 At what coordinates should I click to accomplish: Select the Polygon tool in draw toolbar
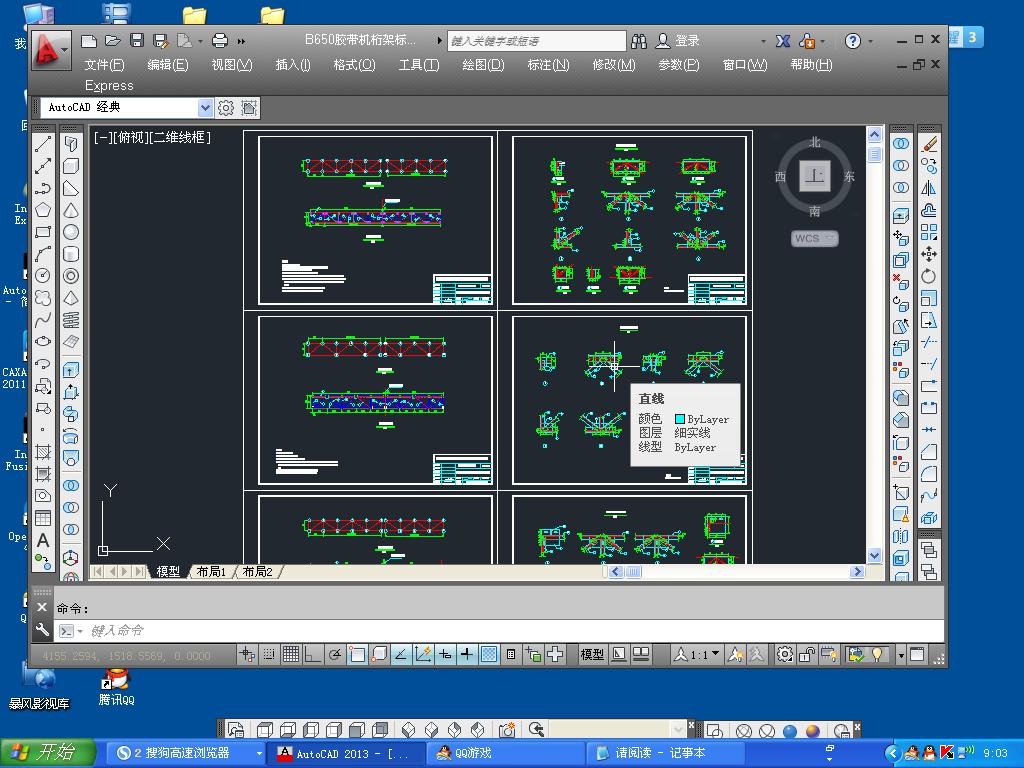coord(43,210)
